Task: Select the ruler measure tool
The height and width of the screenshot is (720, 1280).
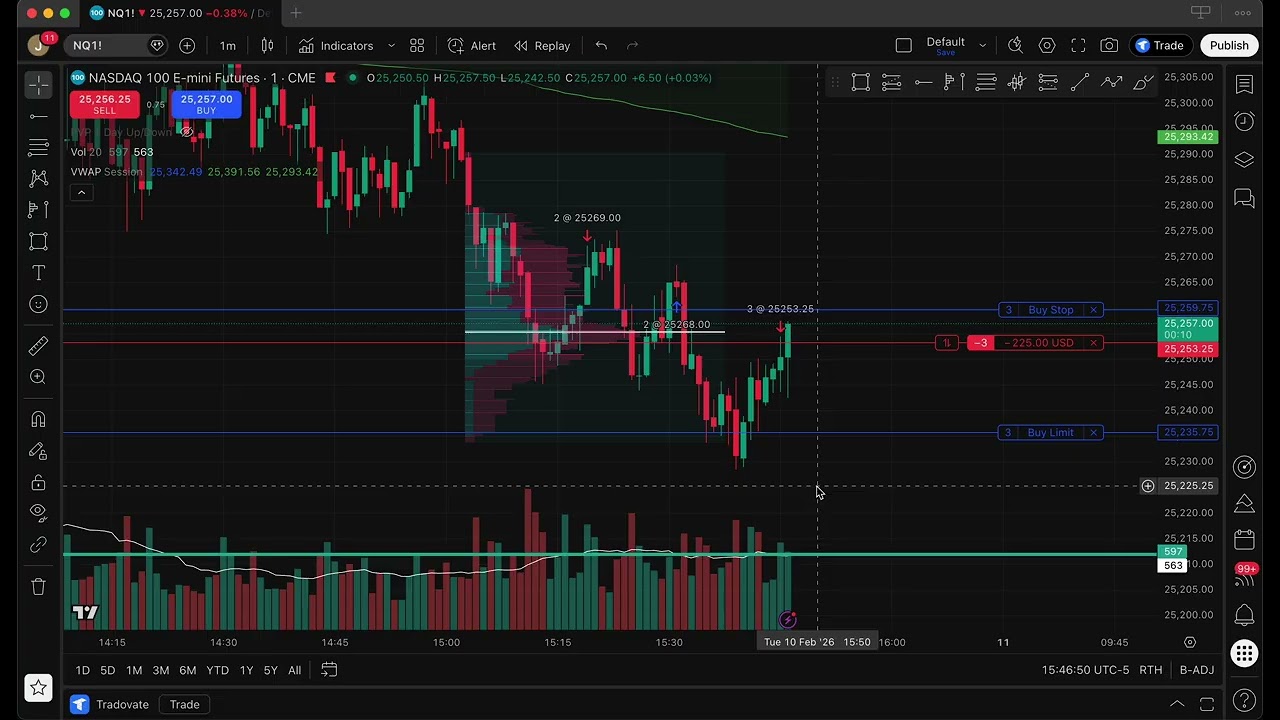Action: (x=38, y=346)
